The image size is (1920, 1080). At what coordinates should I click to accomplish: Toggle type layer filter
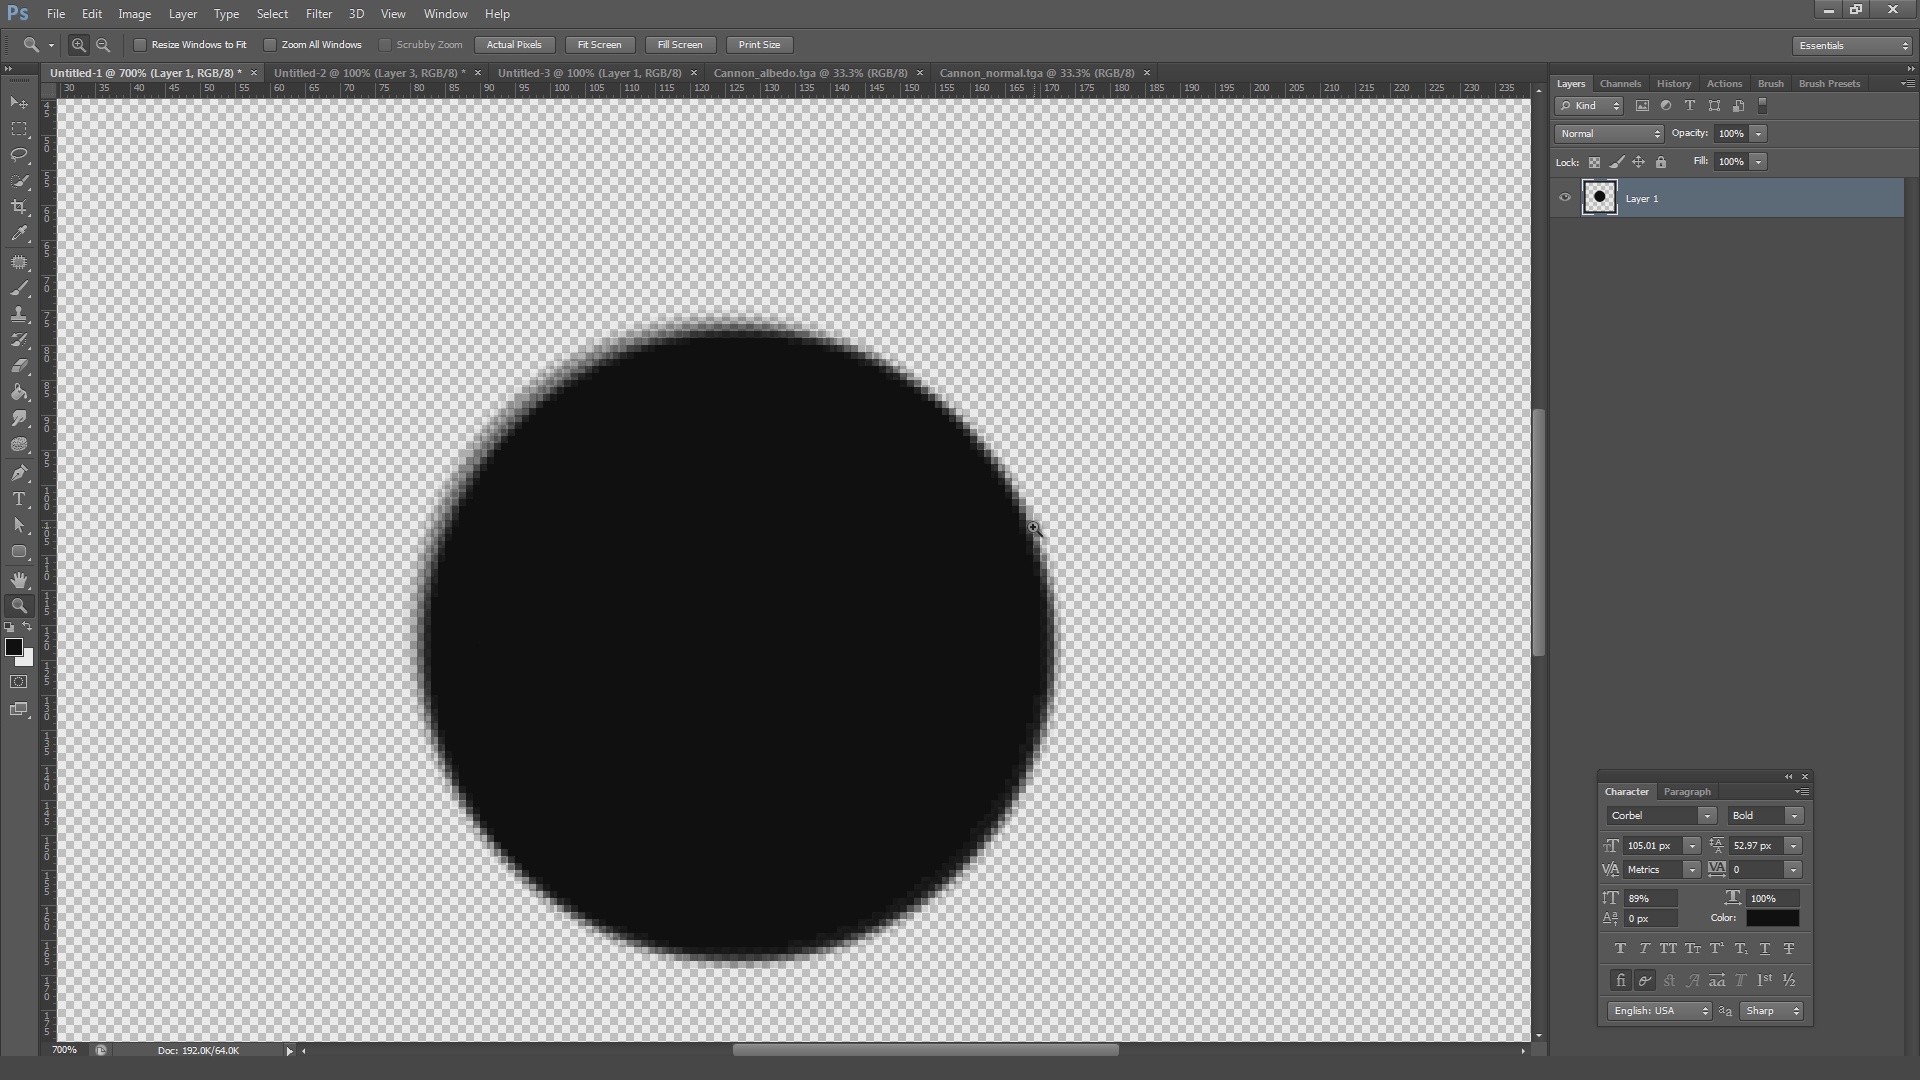click(x=1690, y=106)
